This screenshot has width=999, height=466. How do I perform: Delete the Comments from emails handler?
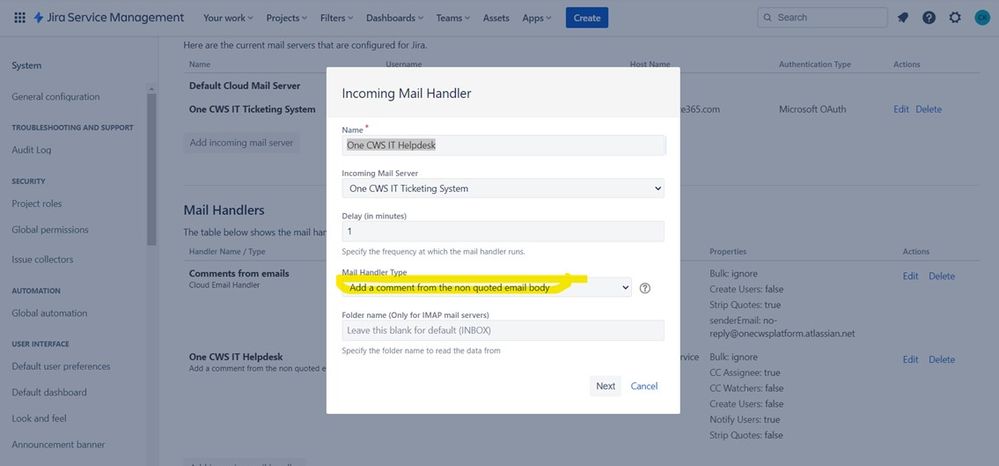[942, 276]
